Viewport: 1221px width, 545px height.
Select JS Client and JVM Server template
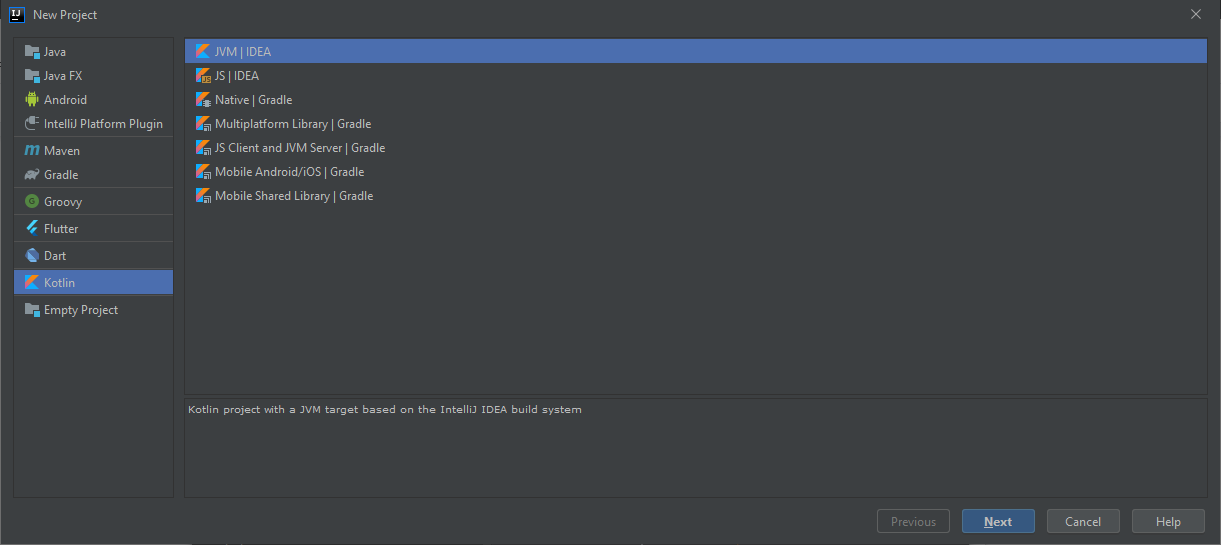pyautogui.click(x=300, y=148)
